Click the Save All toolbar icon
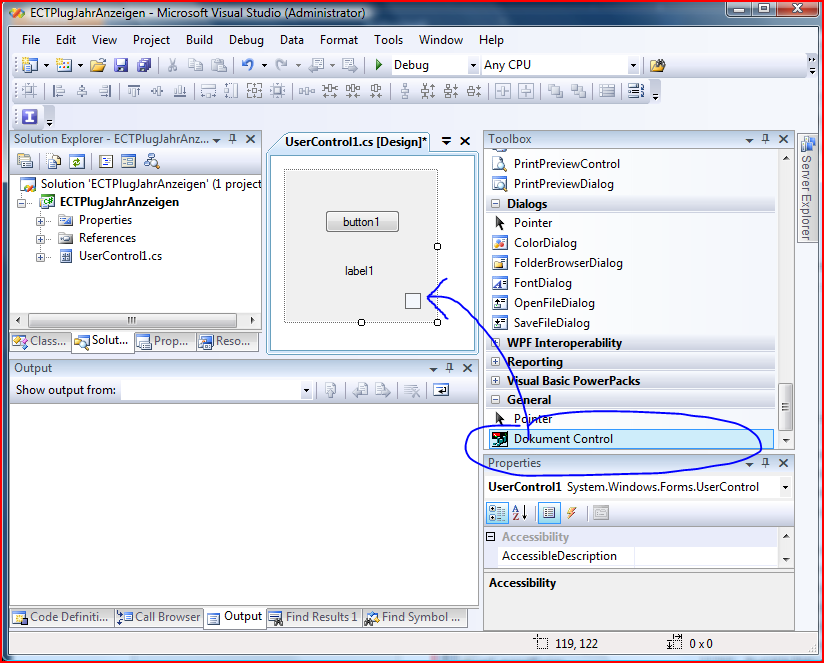This screenshot has height=663, width=824. tap(143, 65)
